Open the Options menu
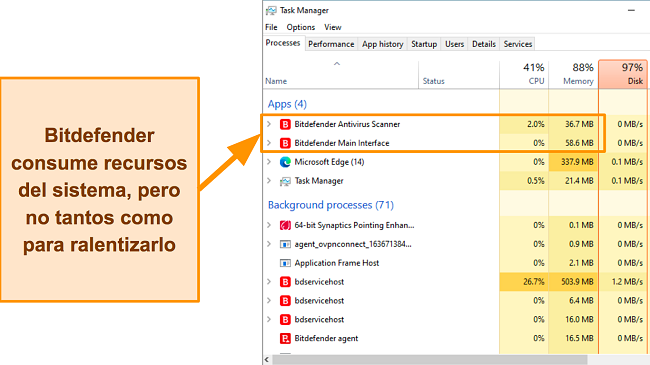The width and height of the screenshot is (650, 365). [x=301, y=27]
